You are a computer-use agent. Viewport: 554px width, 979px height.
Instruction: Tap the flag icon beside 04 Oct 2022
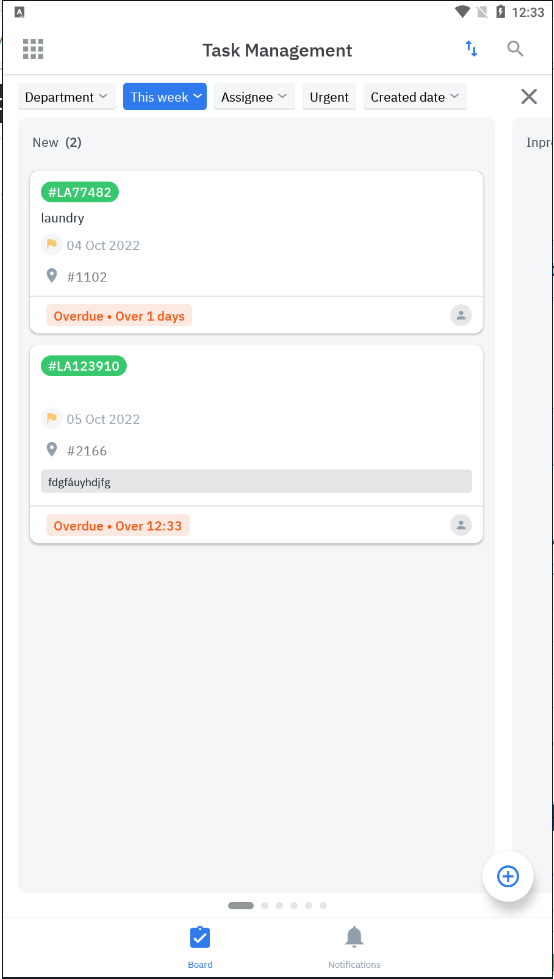pyautogui.click(x=52, y=245)
